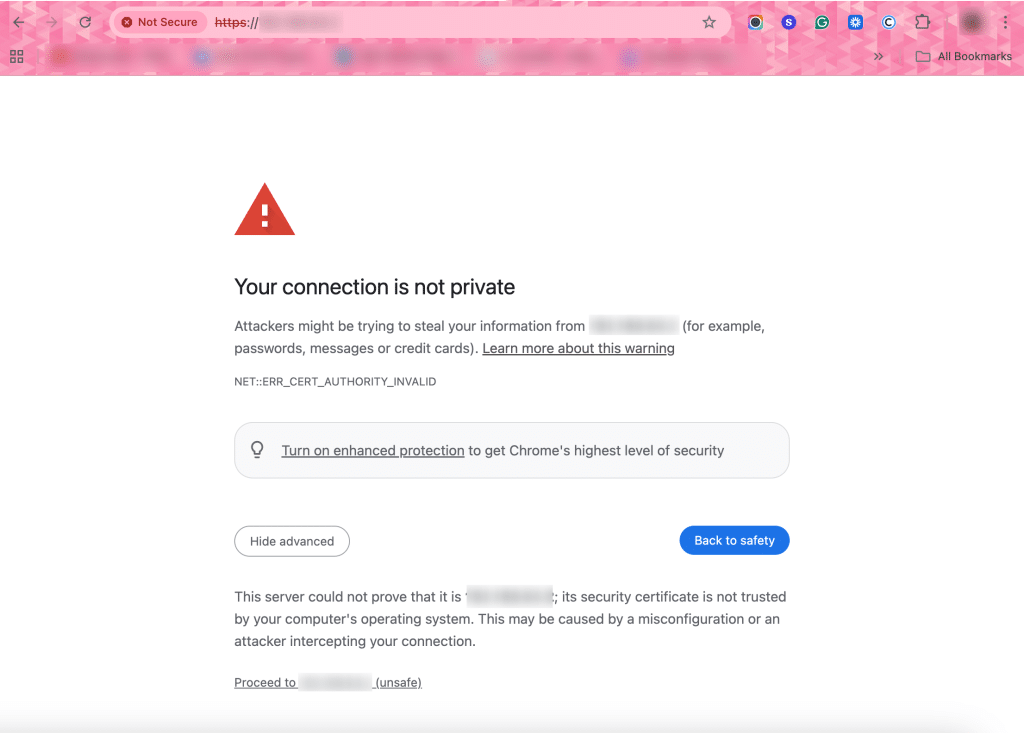Screen dimensions: 1024x733
Task: Open the All Bookmarks folder
Action: (964, 56)
